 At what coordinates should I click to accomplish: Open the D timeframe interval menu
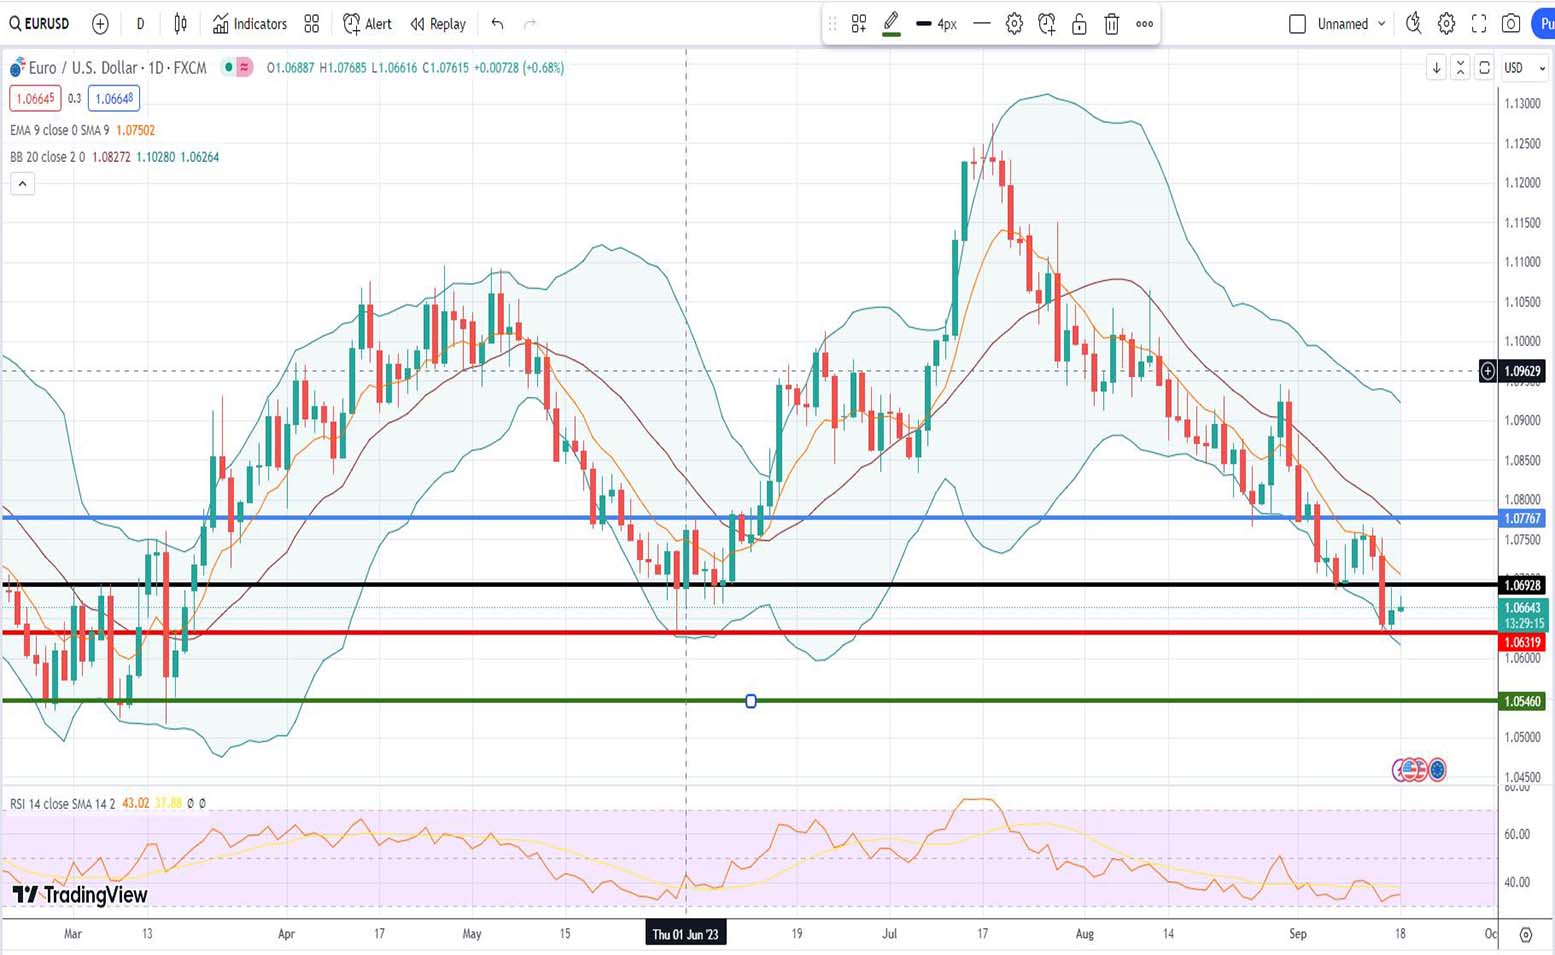click(140, 24)
